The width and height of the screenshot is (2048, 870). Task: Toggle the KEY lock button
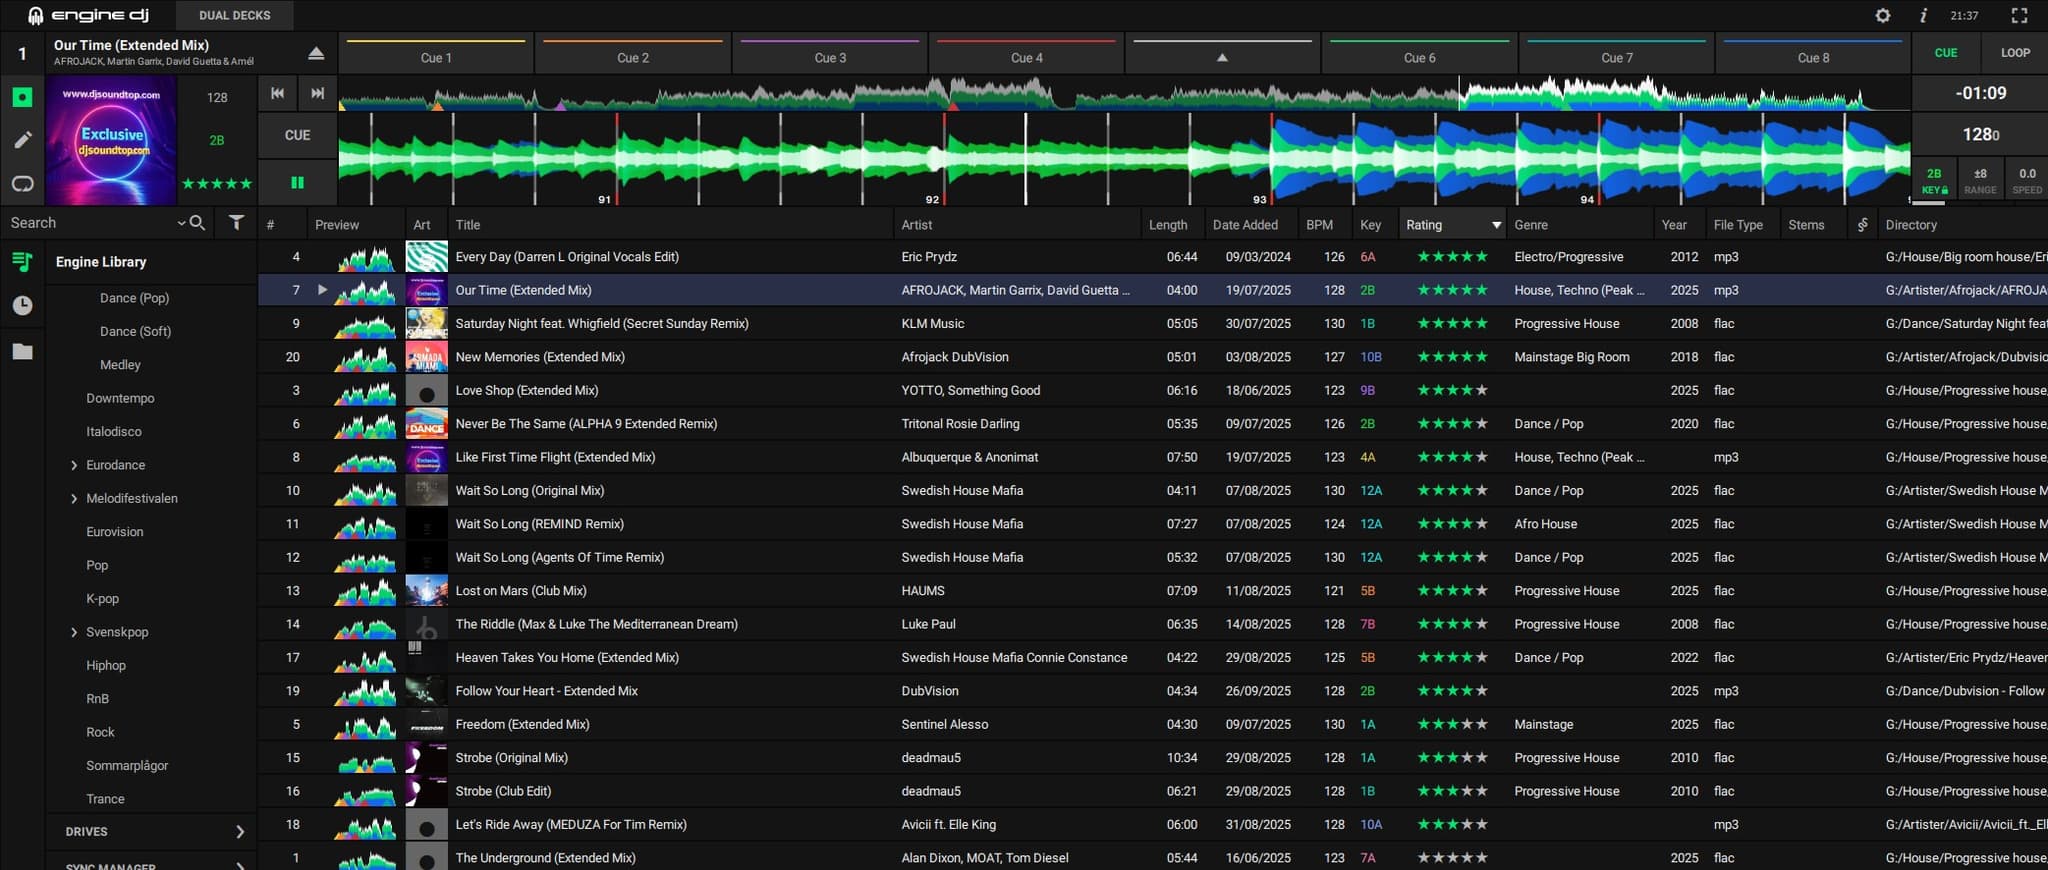[1934, 181]
